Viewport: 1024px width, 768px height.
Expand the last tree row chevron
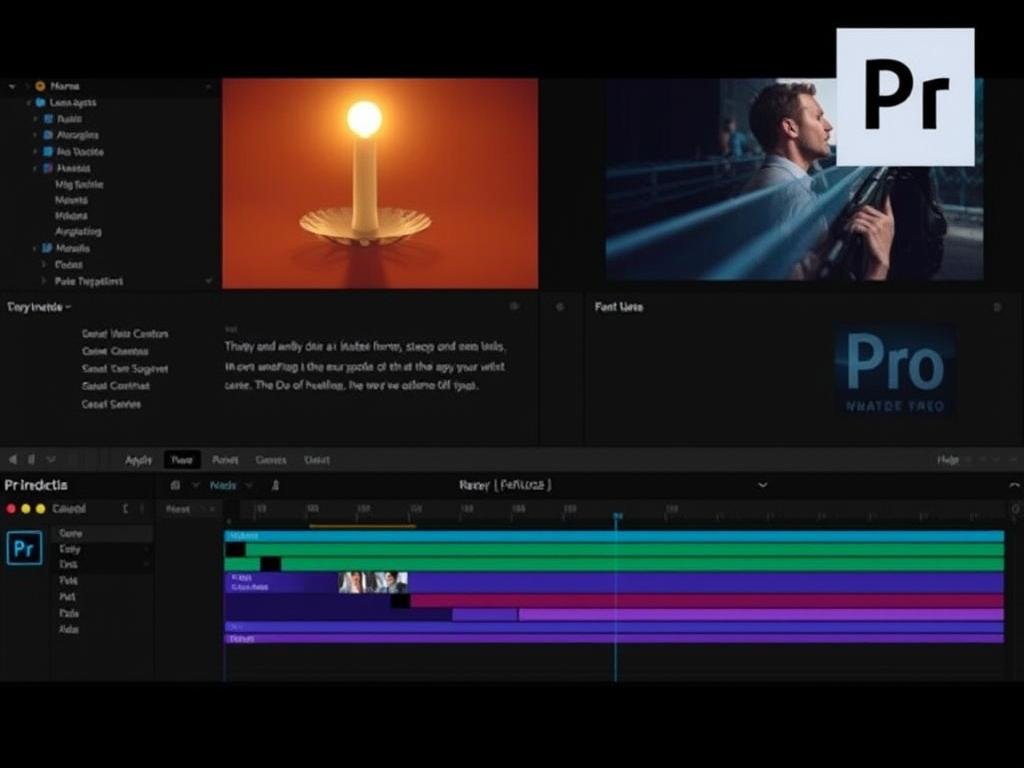click(44, 281)
